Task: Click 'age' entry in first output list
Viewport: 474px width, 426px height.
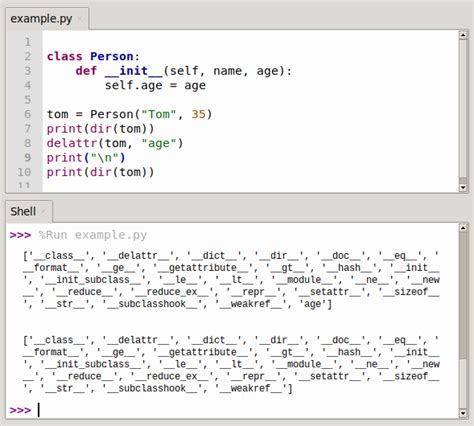Action: click(313, 304)
